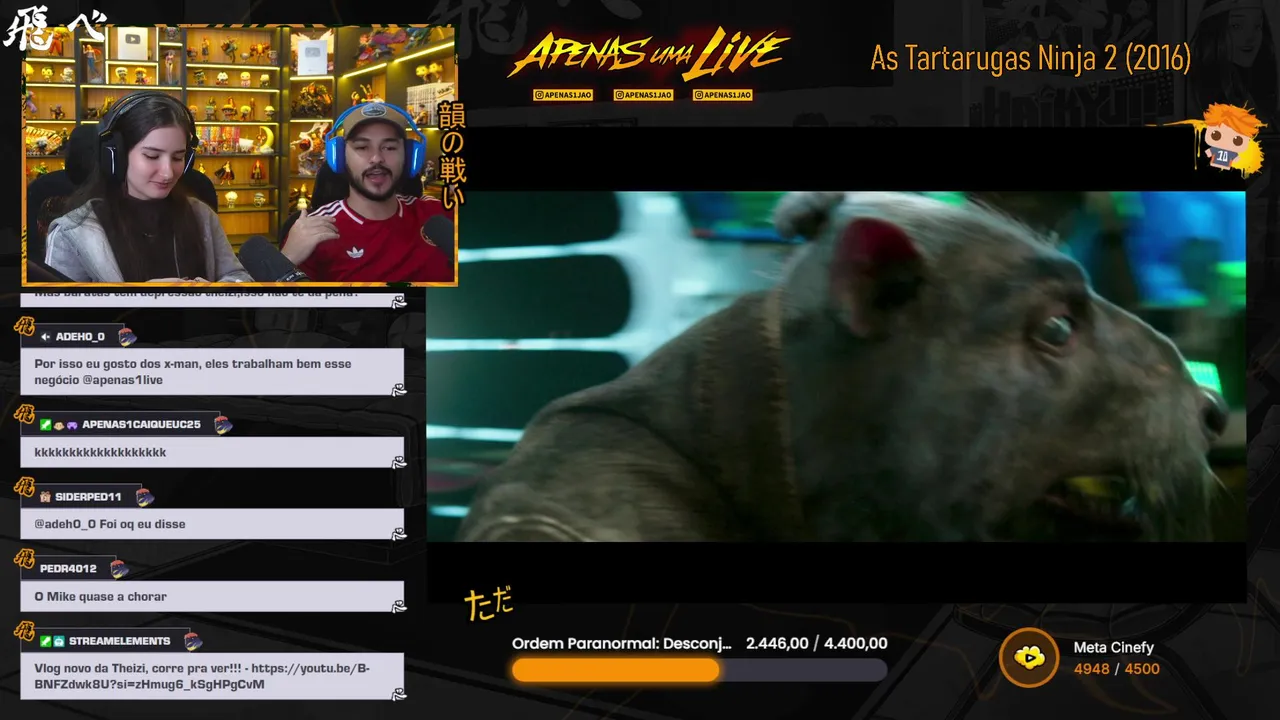1280x720 pixels.
Task: Click the hat emblem after STREAMELEMENTS
Action: pyautogui.click(x=193, y=641)
